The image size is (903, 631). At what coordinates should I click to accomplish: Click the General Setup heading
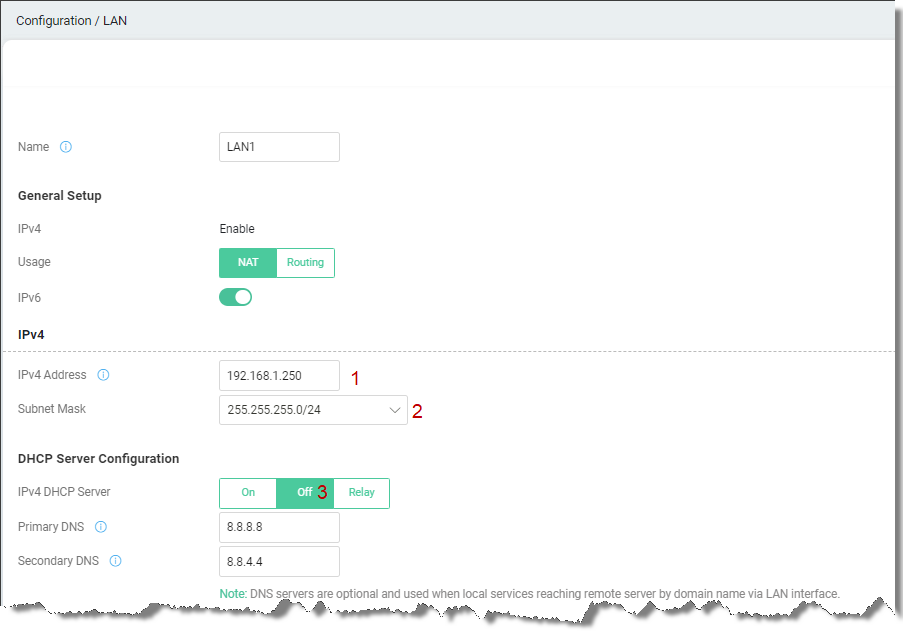click(x=60, y=196)
